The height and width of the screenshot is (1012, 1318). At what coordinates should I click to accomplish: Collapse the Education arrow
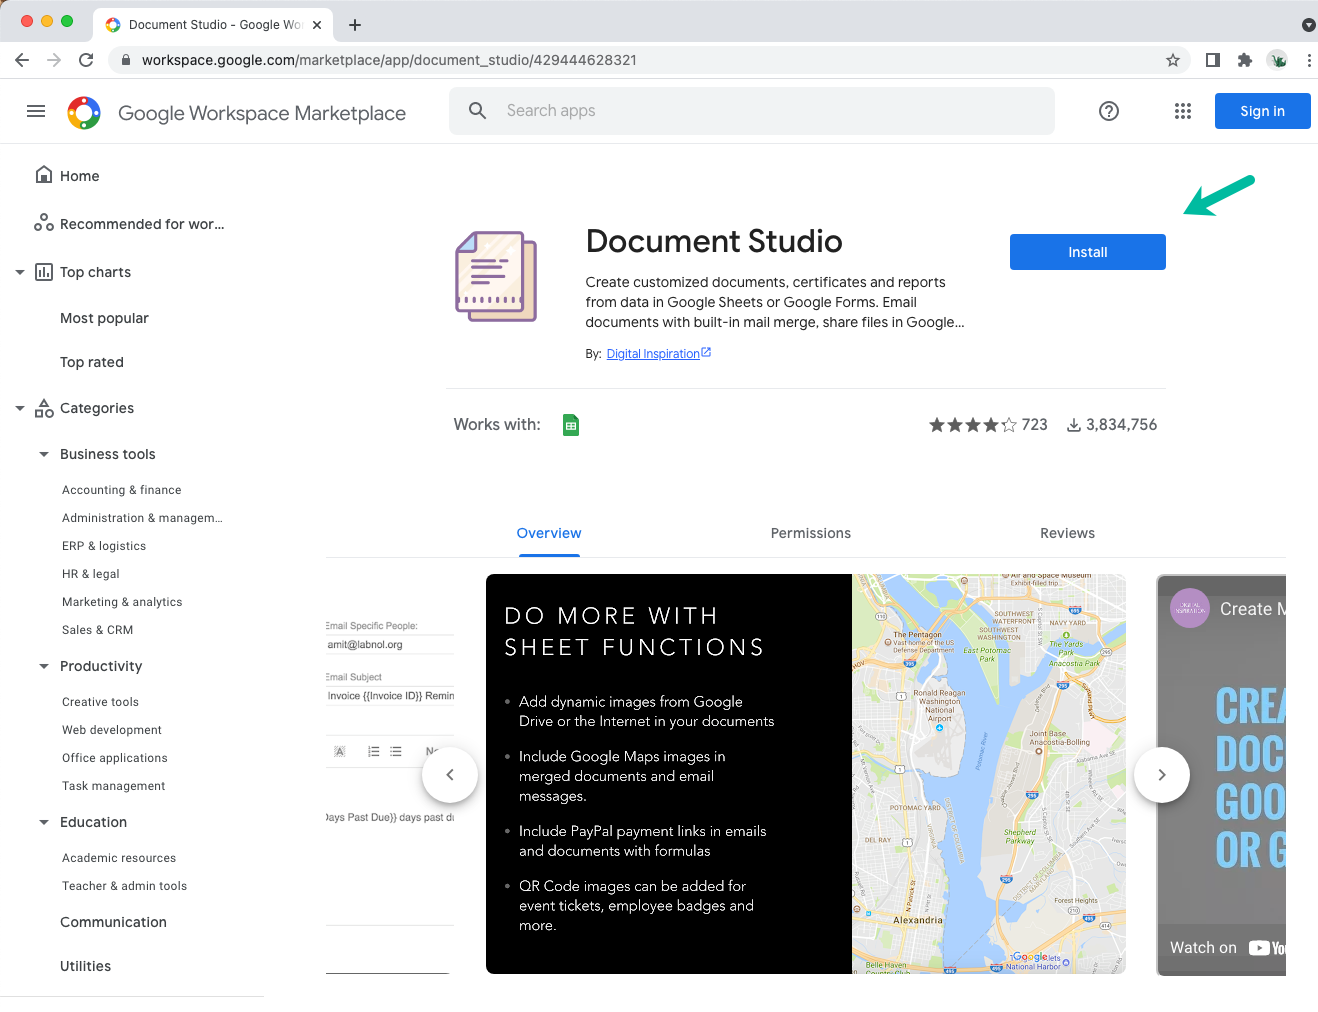point(44,822)
